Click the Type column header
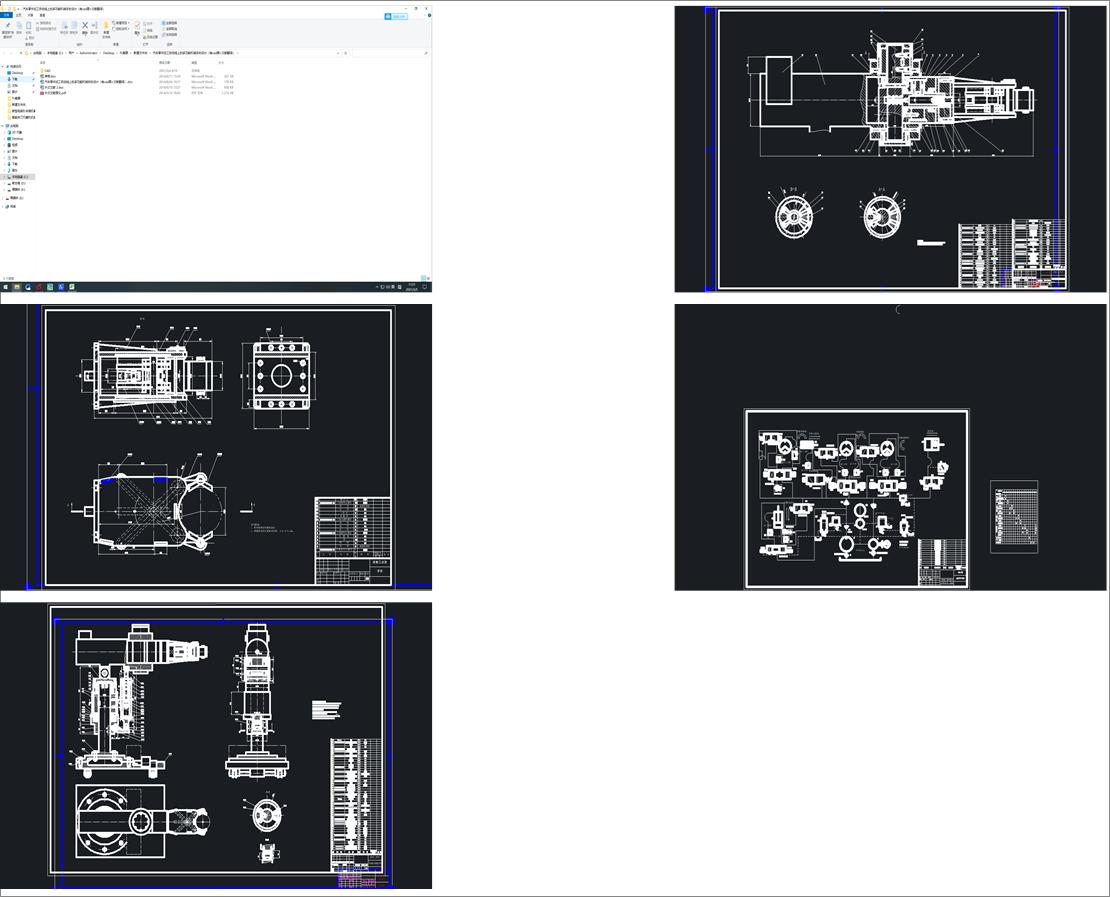The image size is (1110, 897). (194, 62)
